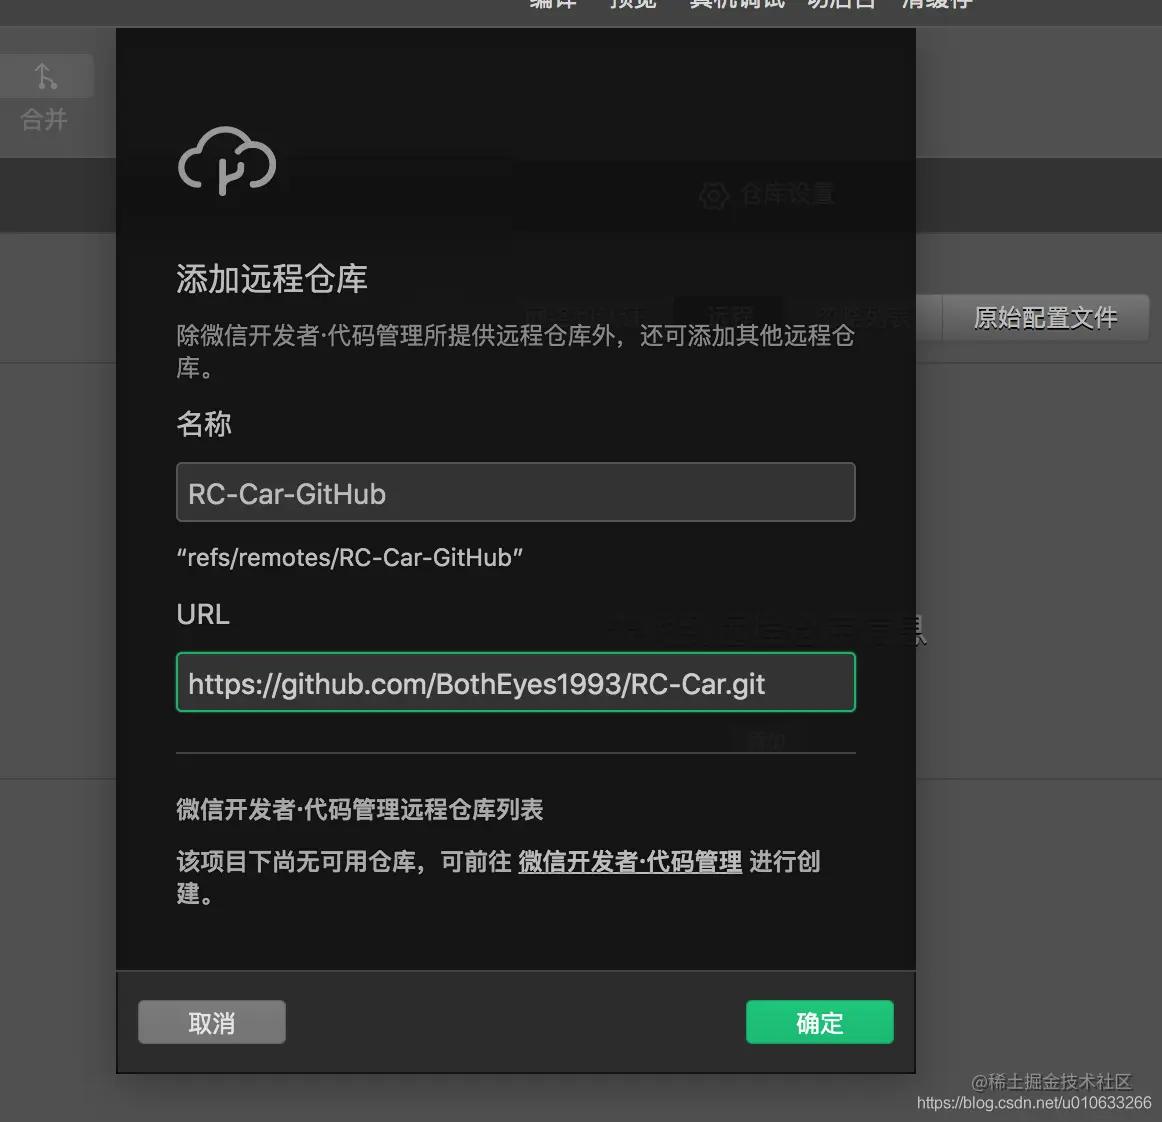Screen dimensions: 1162x1122
Task: Confirm with the green 确定 button
Action: coord(820,1022)
